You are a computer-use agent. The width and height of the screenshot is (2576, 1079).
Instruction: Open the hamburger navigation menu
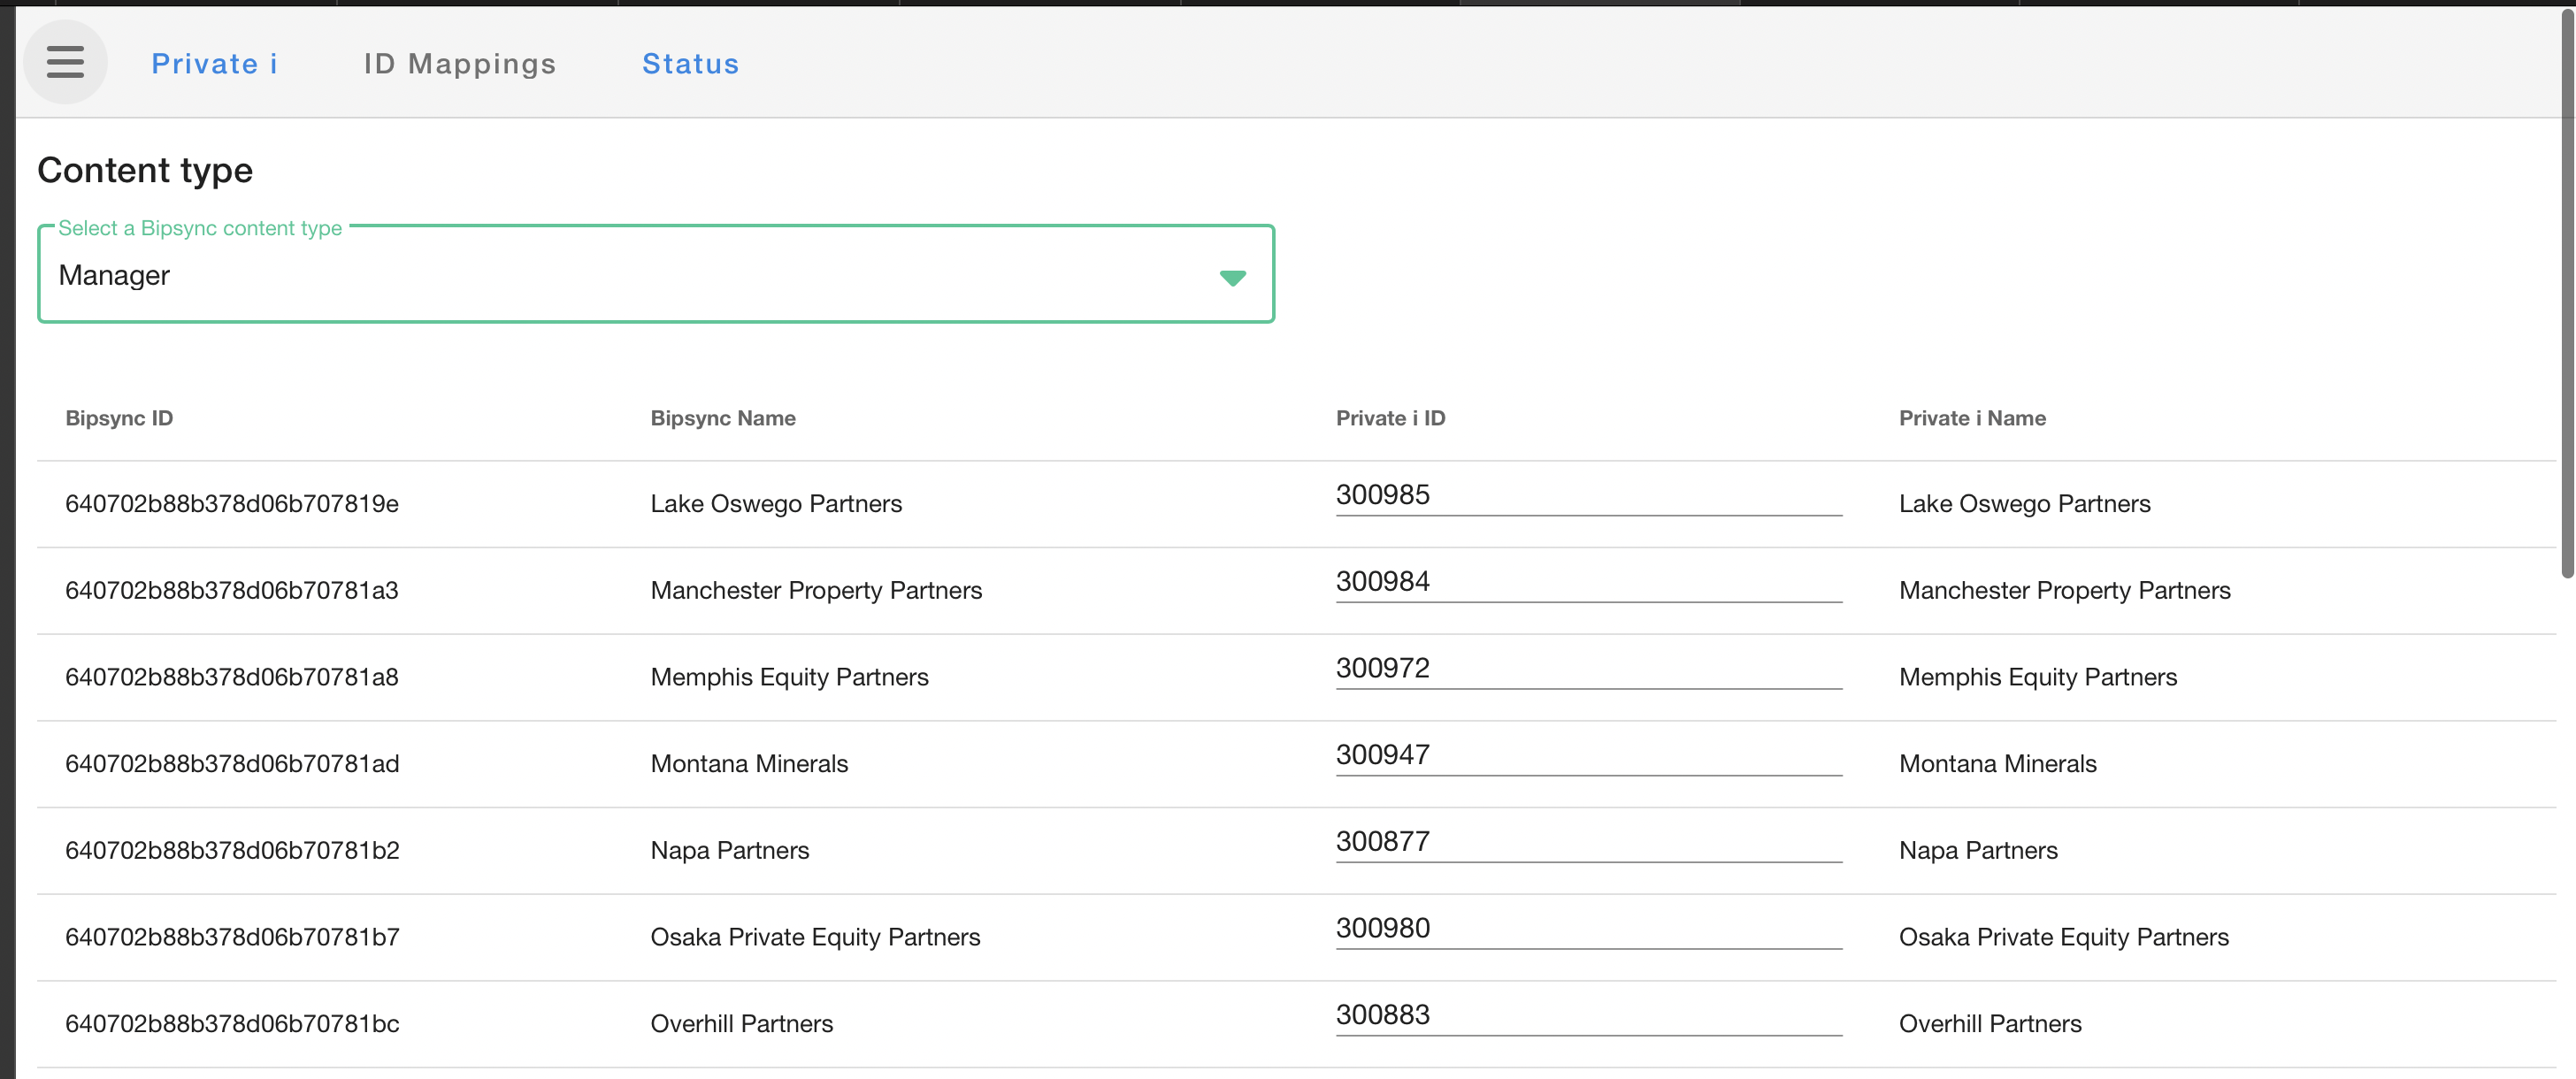(x=65, y=62)
